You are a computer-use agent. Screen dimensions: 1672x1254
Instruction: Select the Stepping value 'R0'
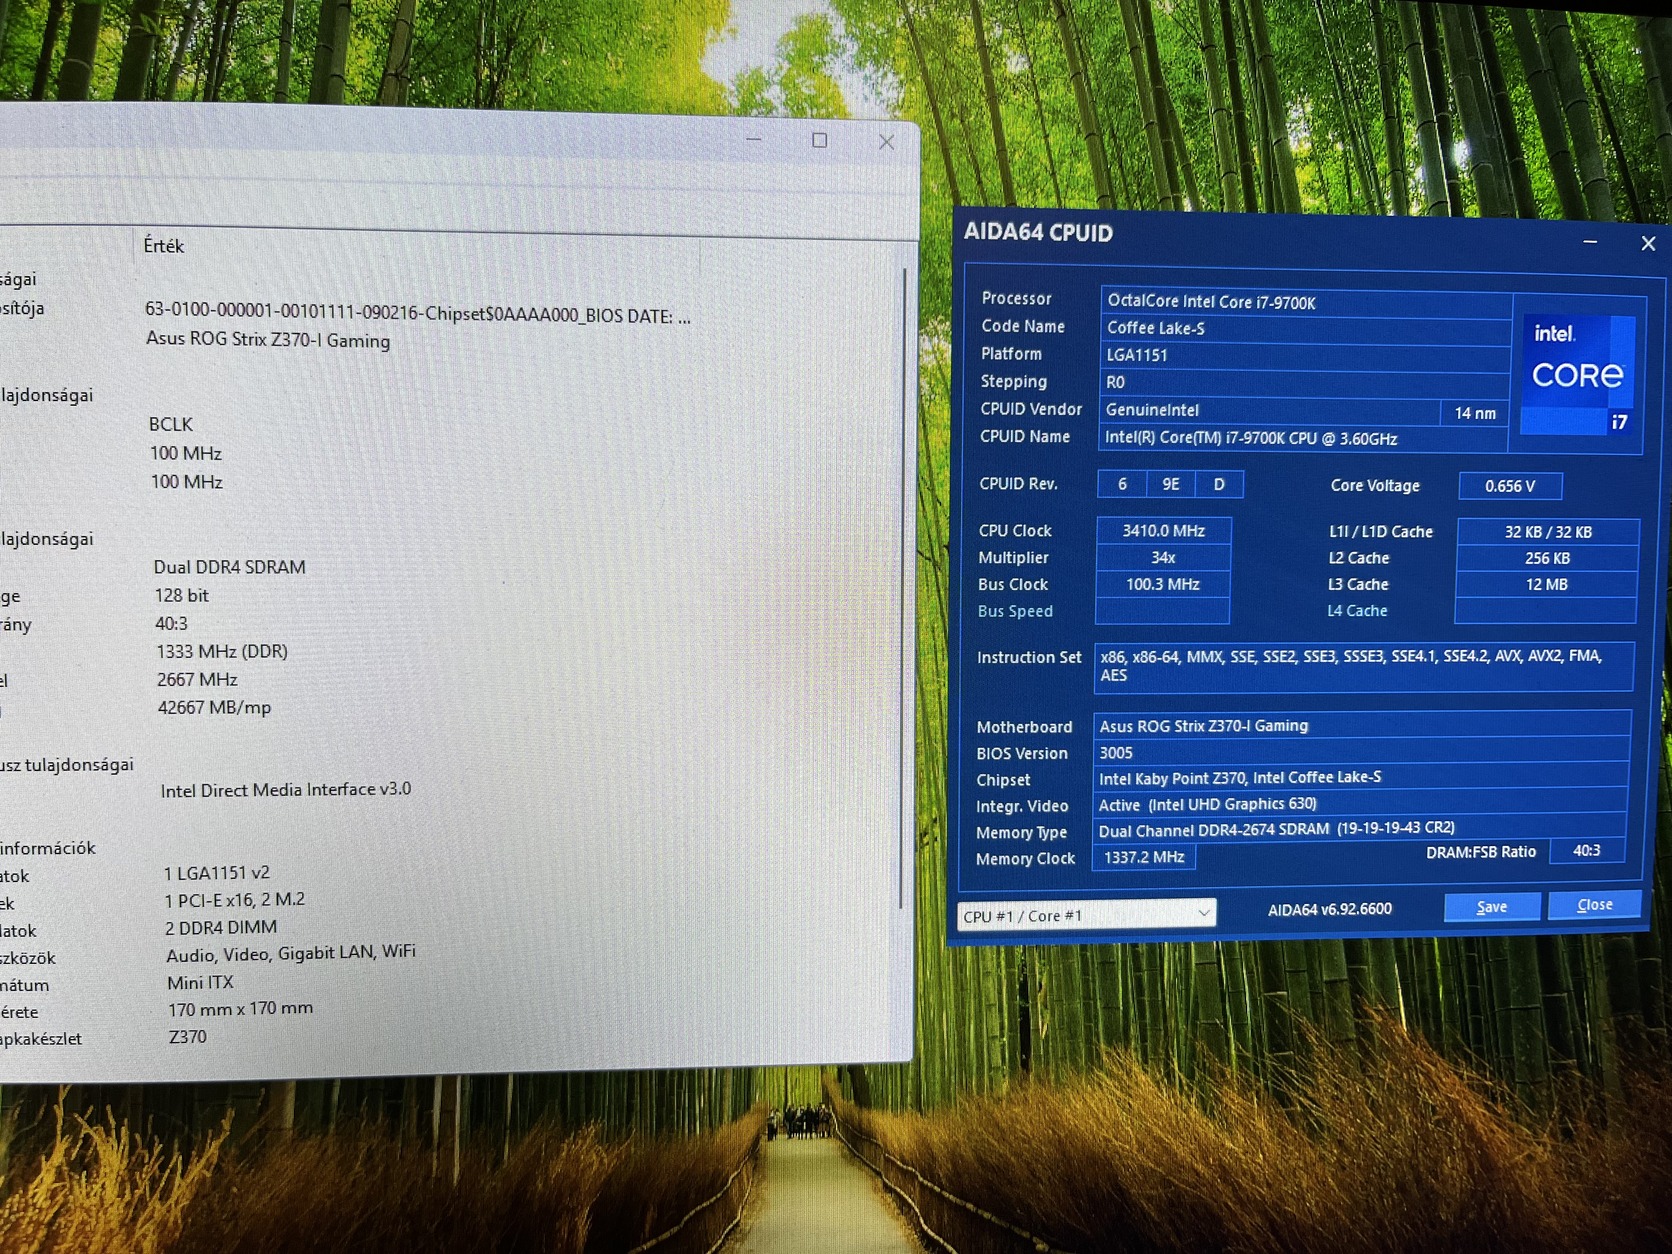tap(1305, 382)
